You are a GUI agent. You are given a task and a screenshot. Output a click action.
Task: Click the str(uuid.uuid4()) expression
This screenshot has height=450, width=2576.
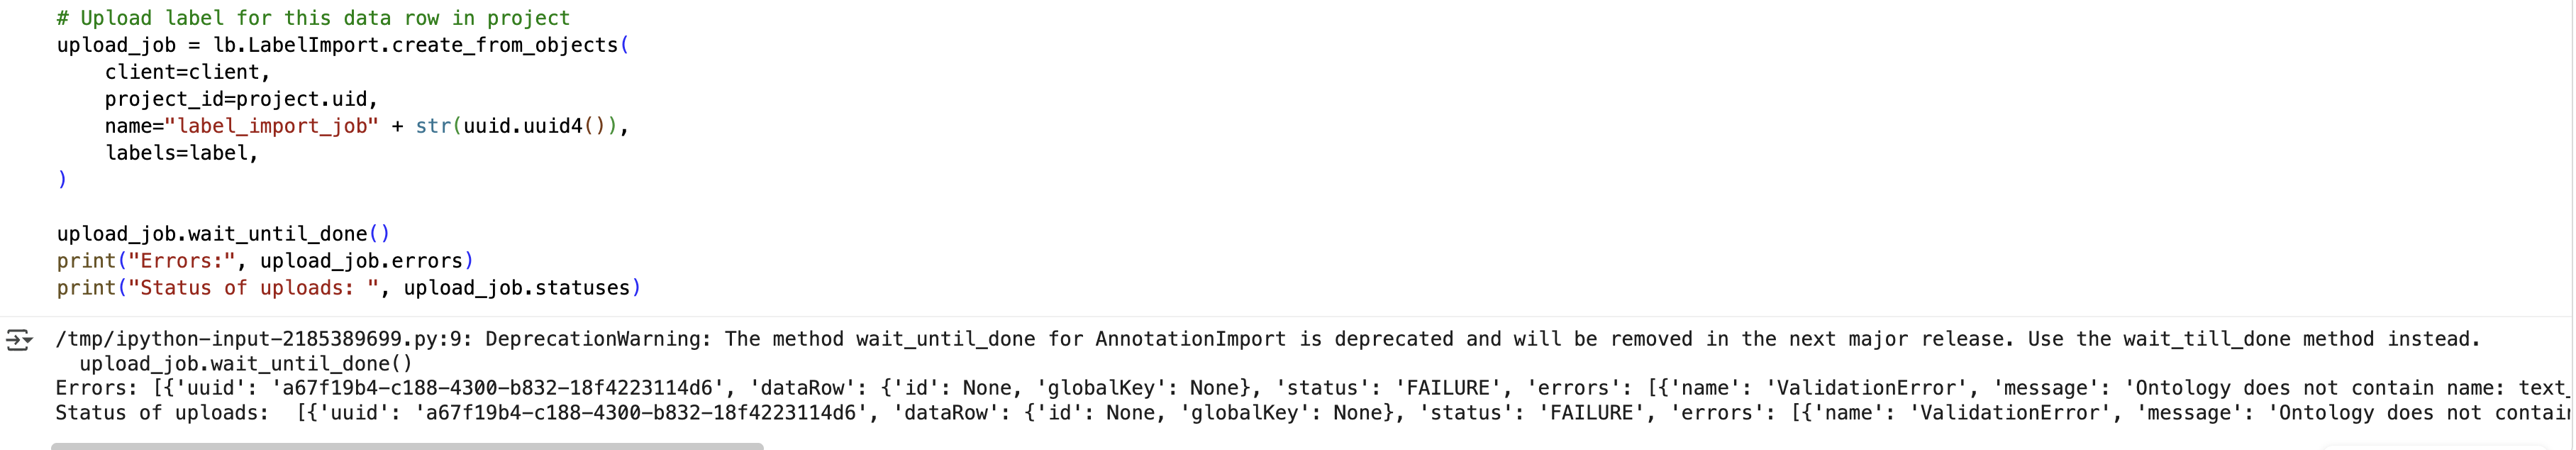coord(516,126)
